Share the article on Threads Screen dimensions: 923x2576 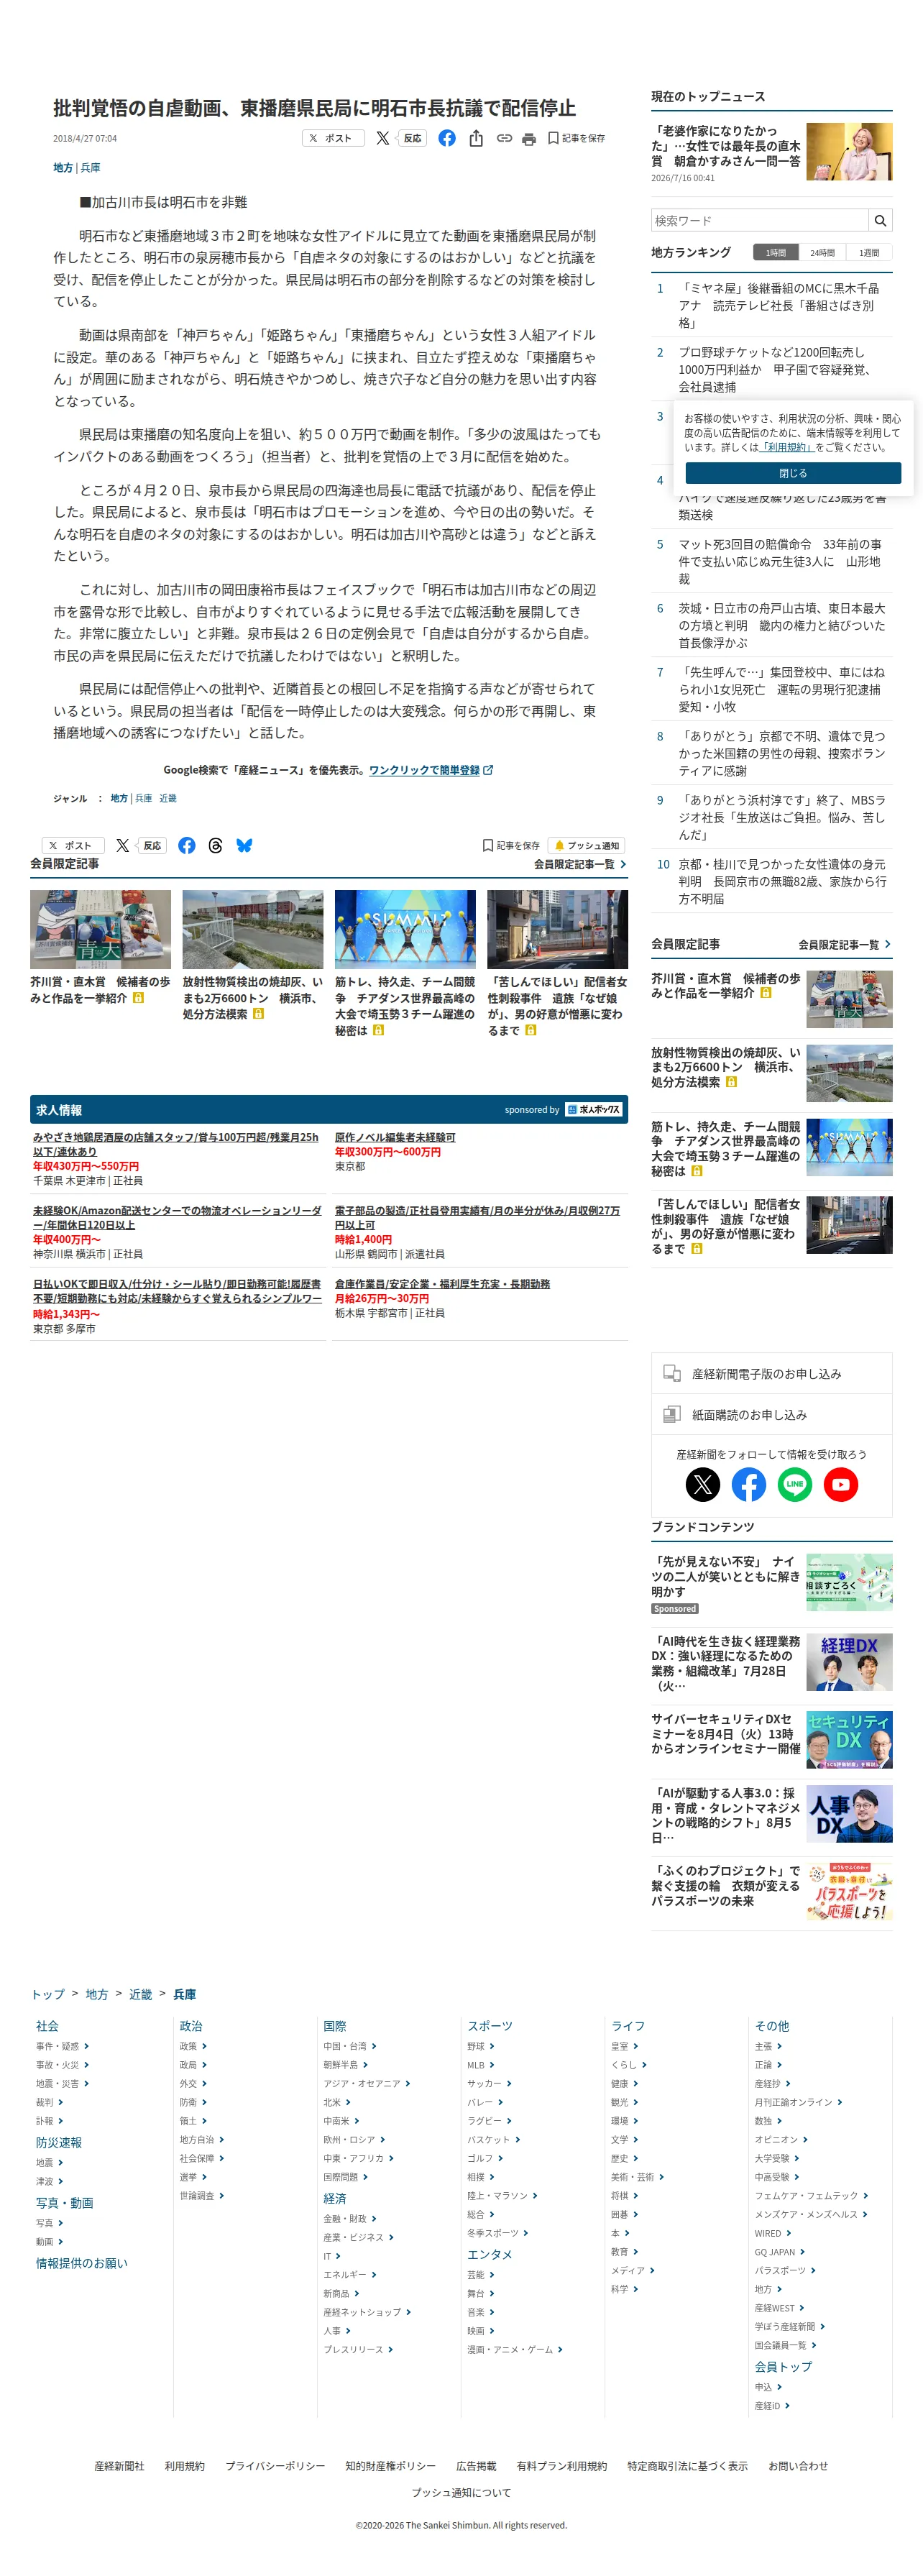[x=215, y=845]
